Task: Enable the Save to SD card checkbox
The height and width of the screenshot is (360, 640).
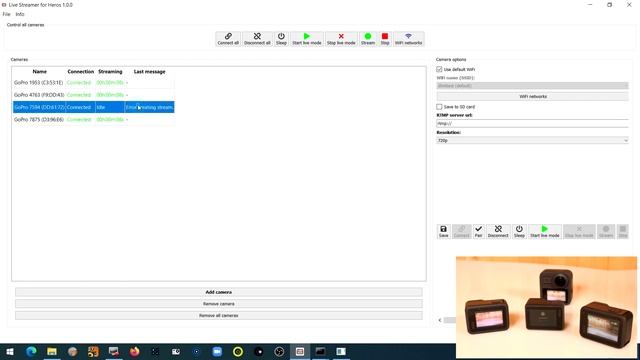Action: coord(439,107)
